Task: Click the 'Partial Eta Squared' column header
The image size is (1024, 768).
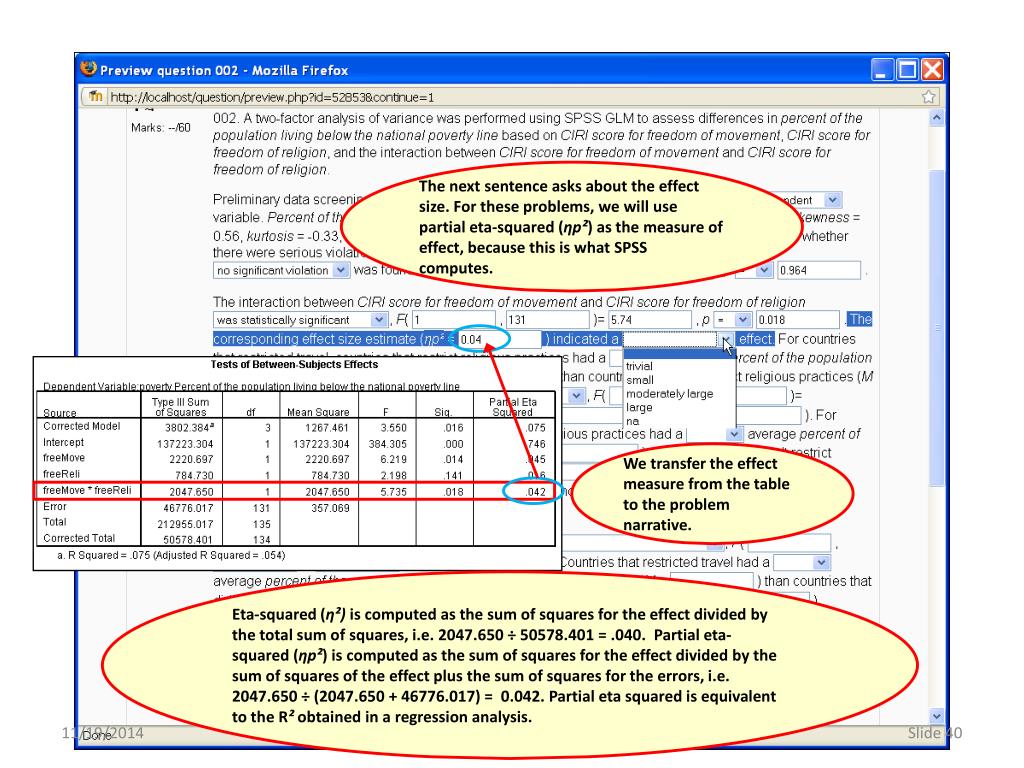Action: coord(513,407)
